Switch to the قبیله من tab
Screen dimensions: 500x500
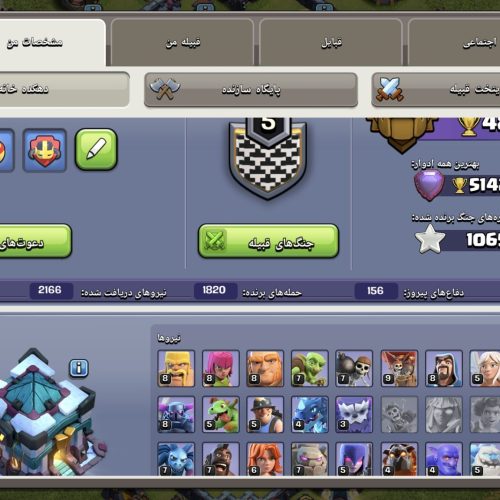point(182,42)
